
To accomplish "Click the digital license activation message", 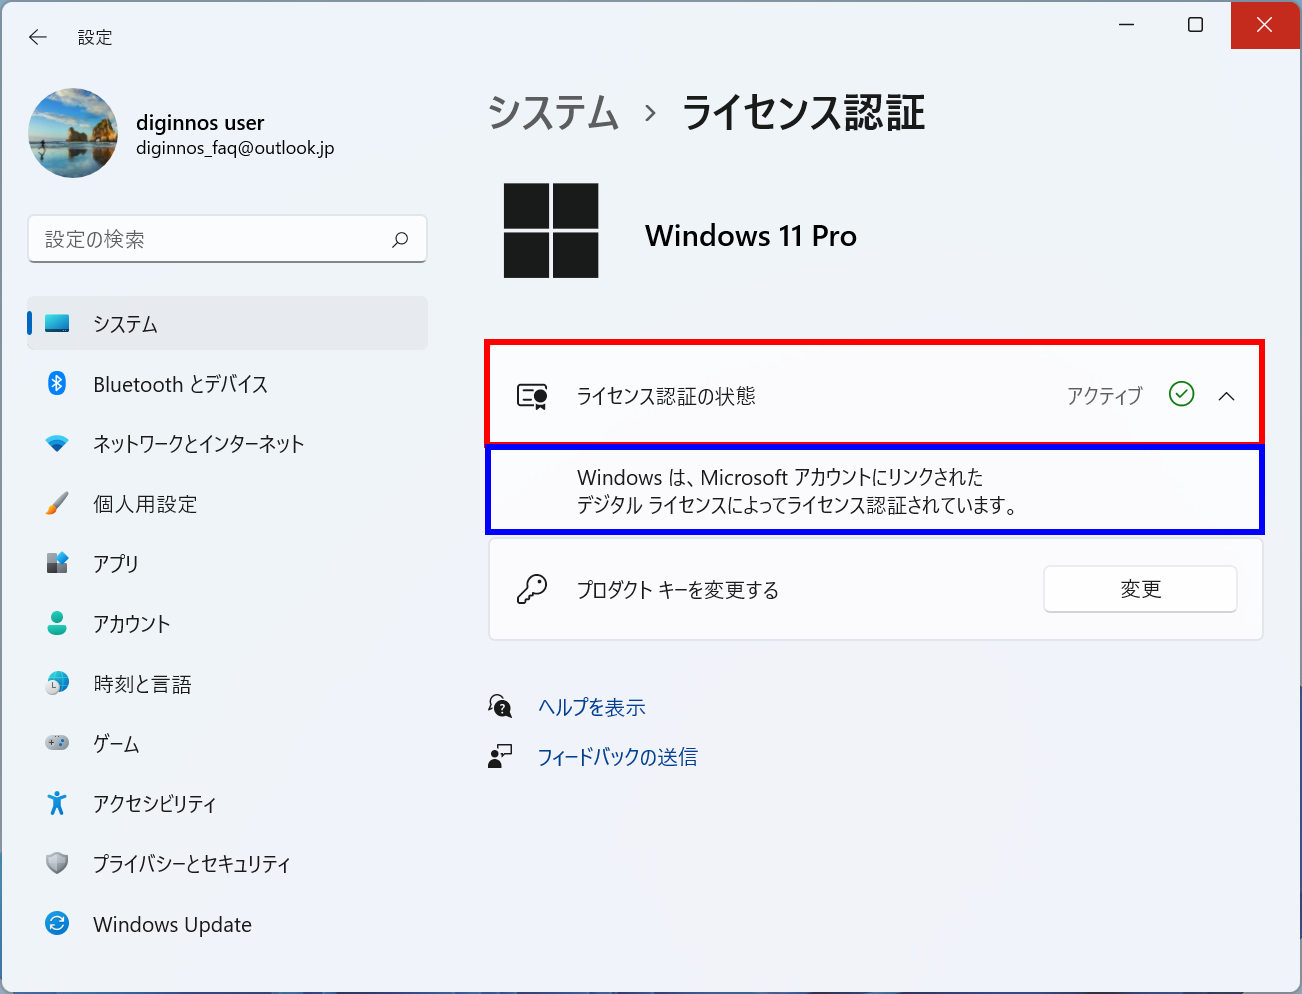I will pyautogui.click(x=797, y=491).
